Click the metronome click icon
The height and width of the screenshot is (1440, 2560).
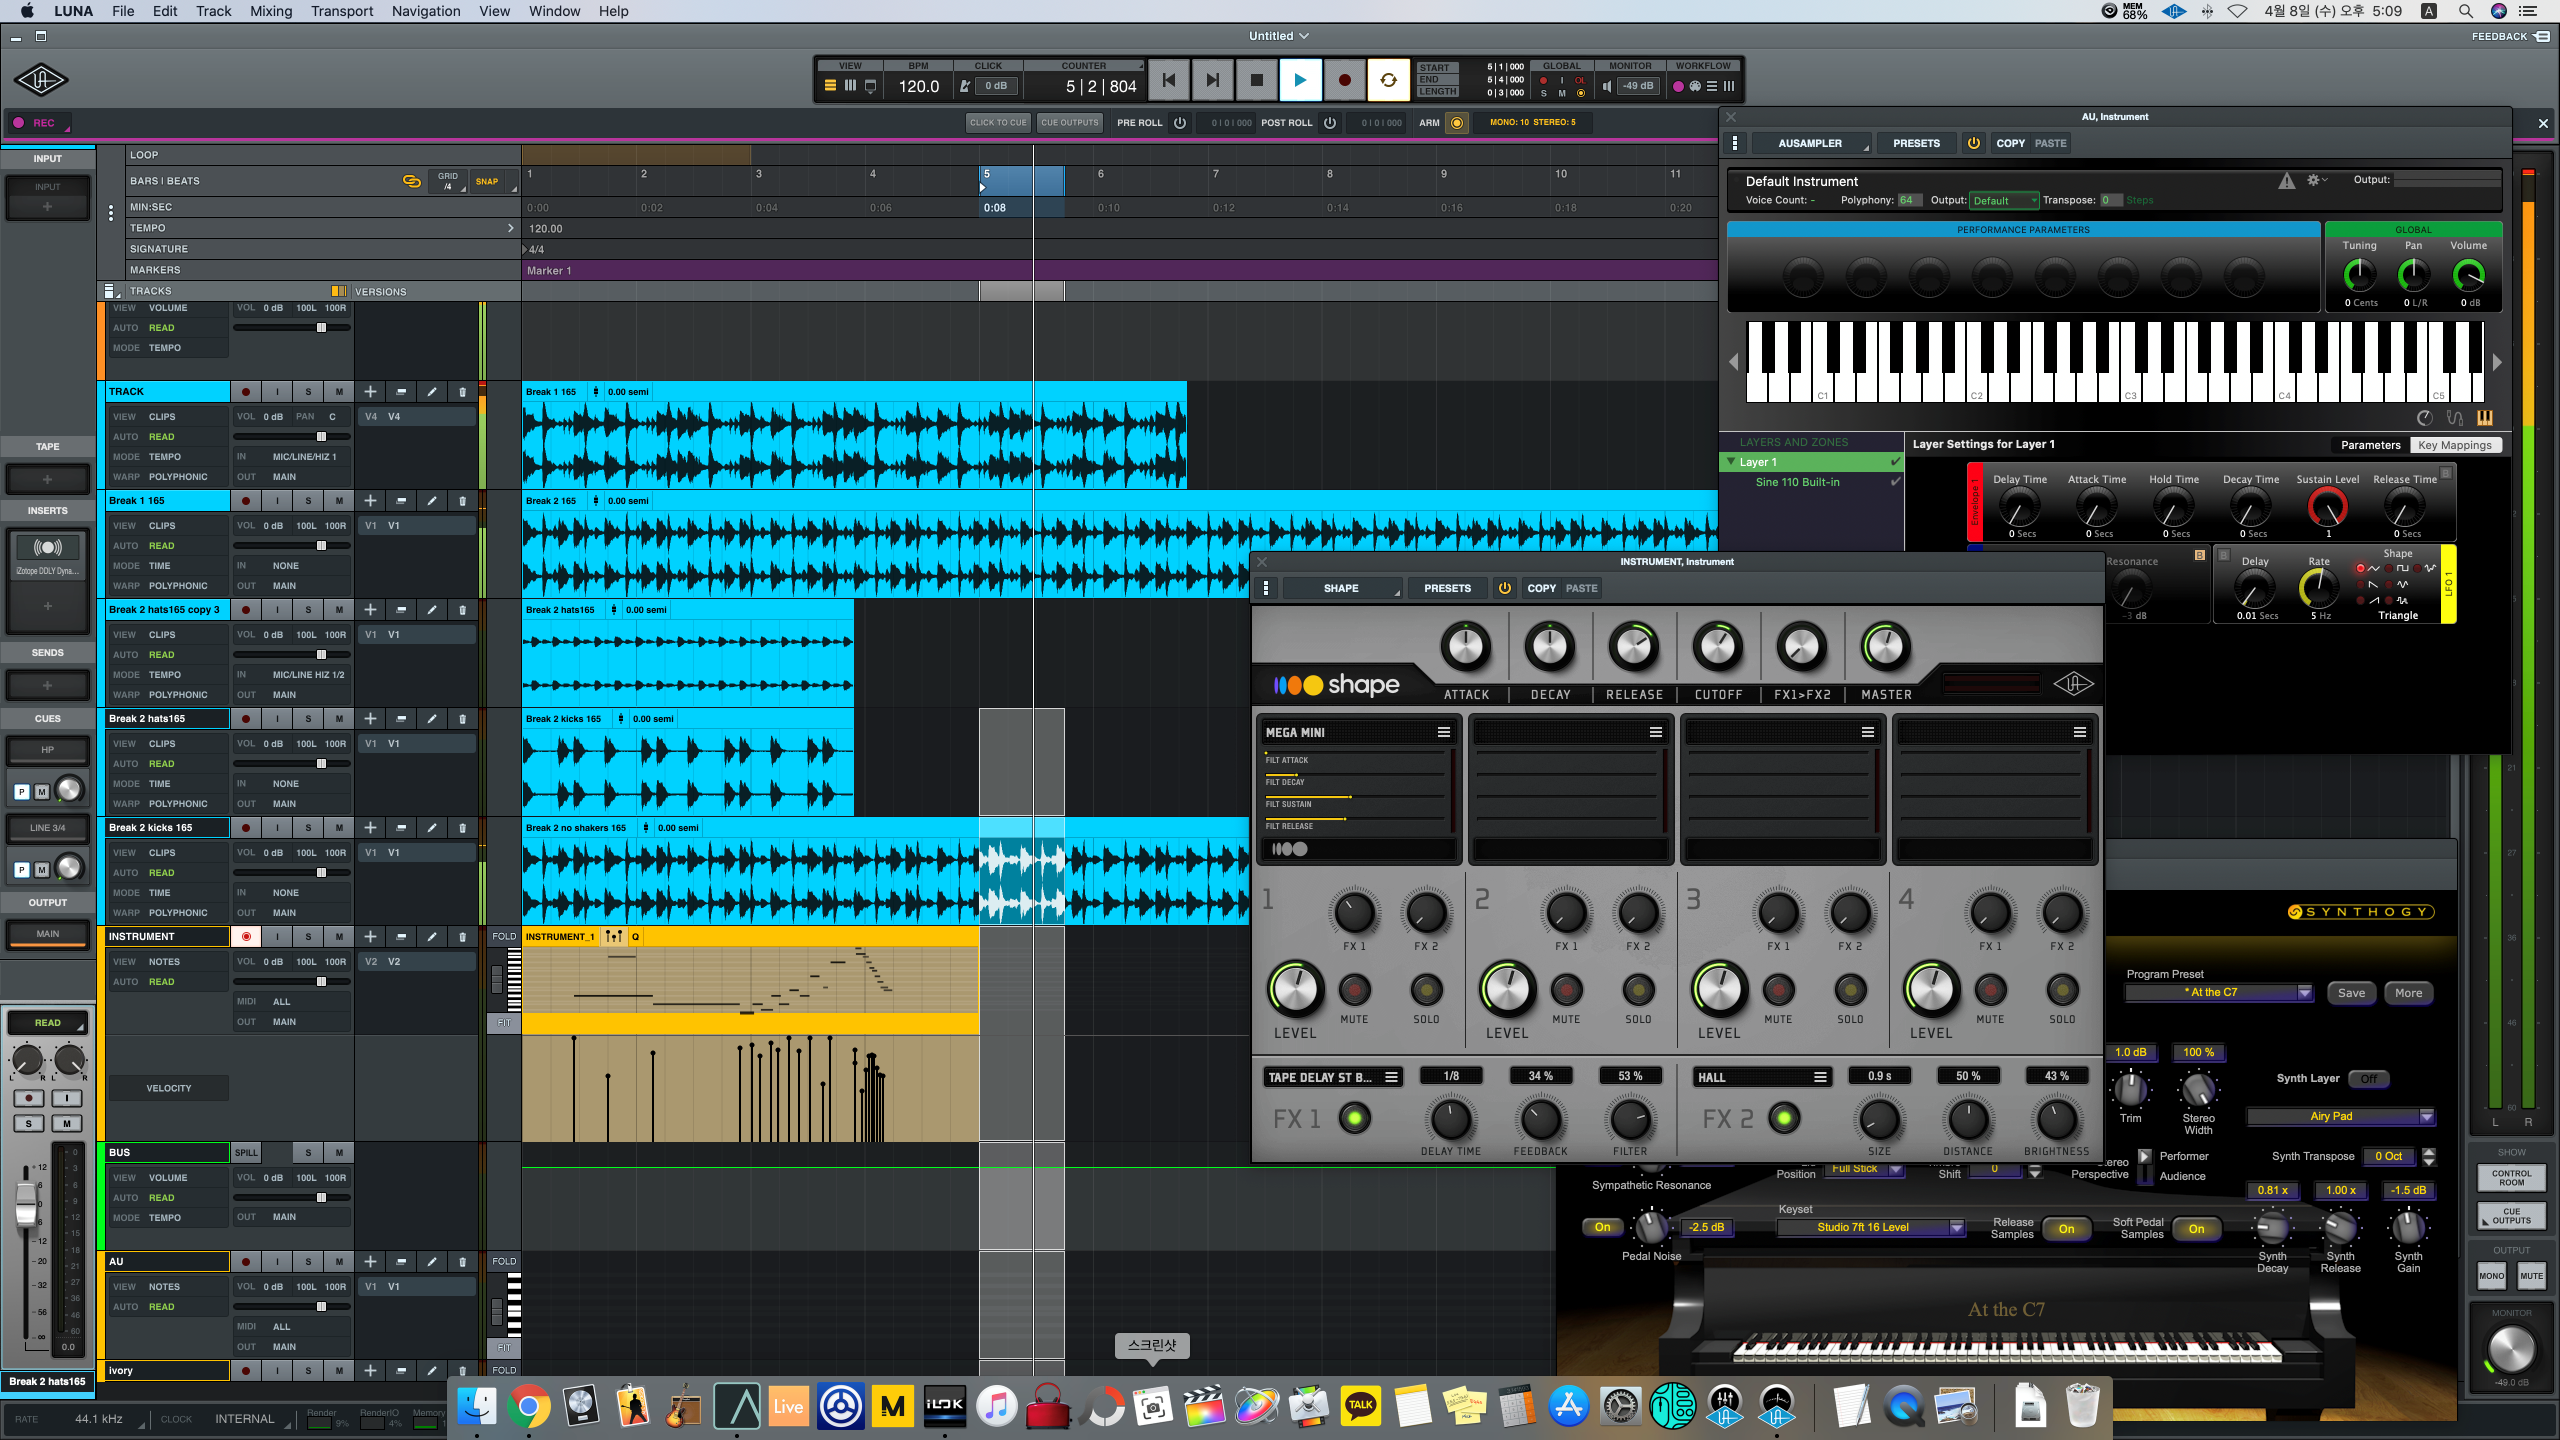coord(964,86)
